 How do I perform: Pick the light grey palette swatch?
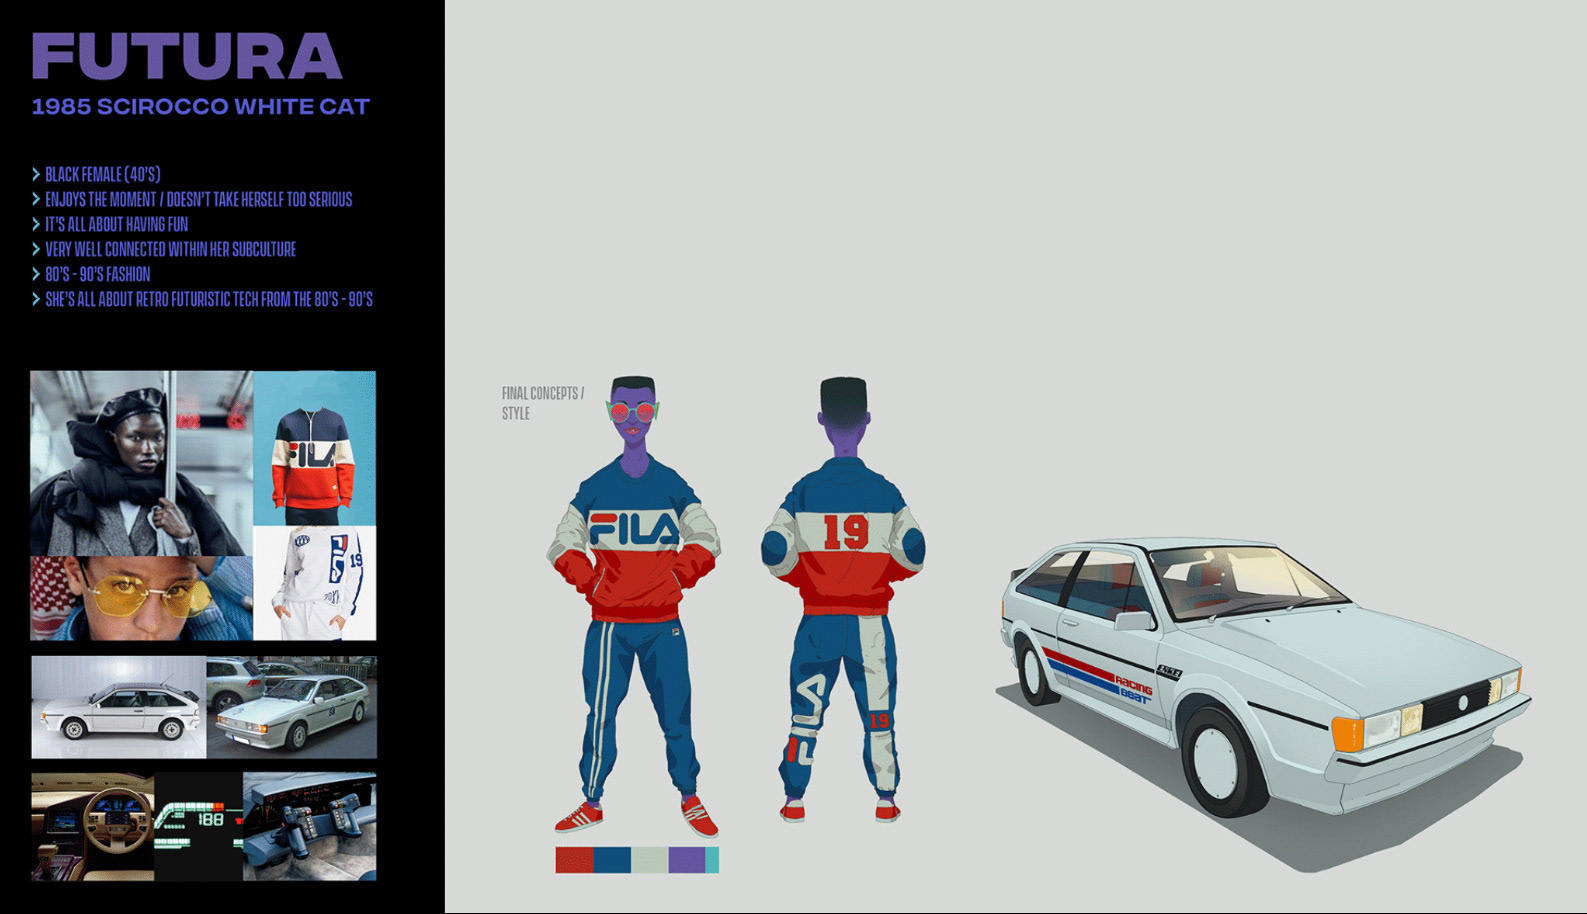649,860
